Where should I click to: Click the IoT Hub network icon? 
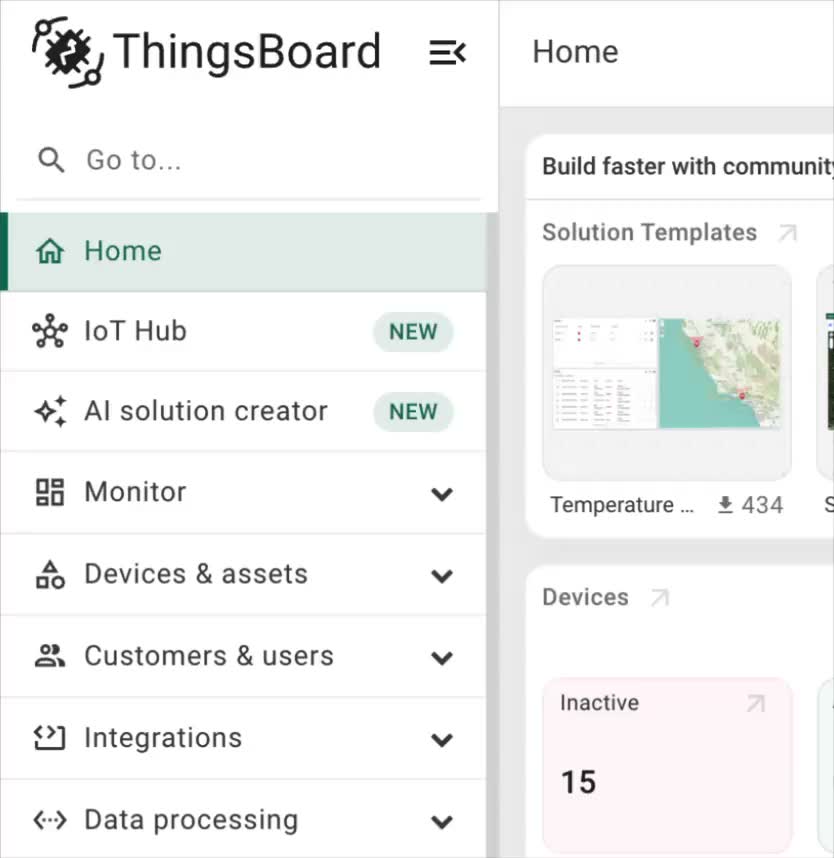(50, 331)
